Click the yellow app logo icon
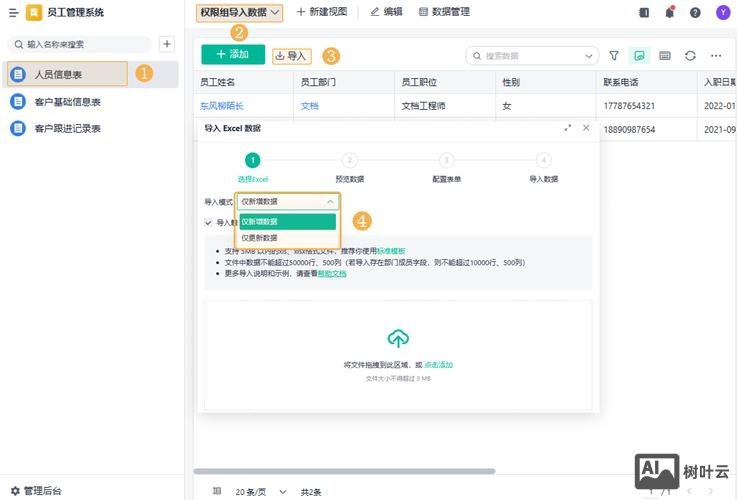Image resolution: width=737 pixels, height=500 pixels. click(x=34, y=12)
